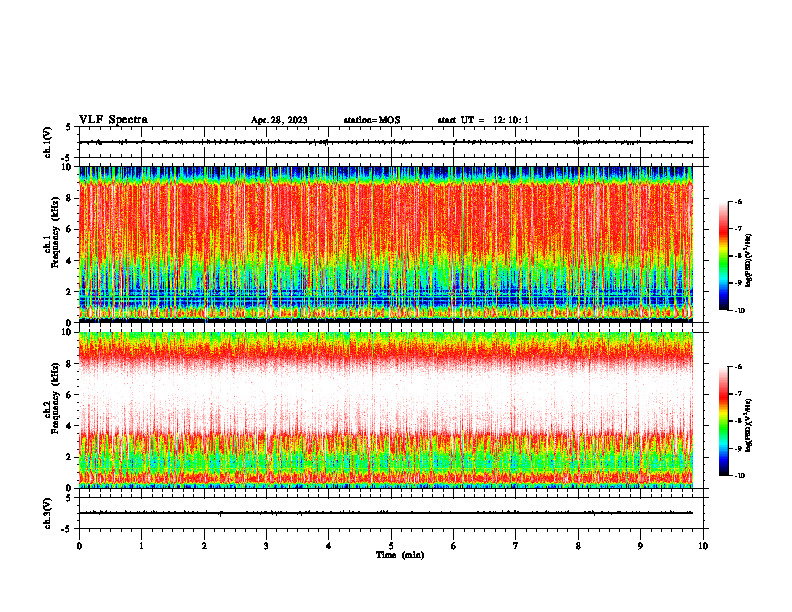Click the "ch.1(V)" waveform axis label

click(47, 142)
